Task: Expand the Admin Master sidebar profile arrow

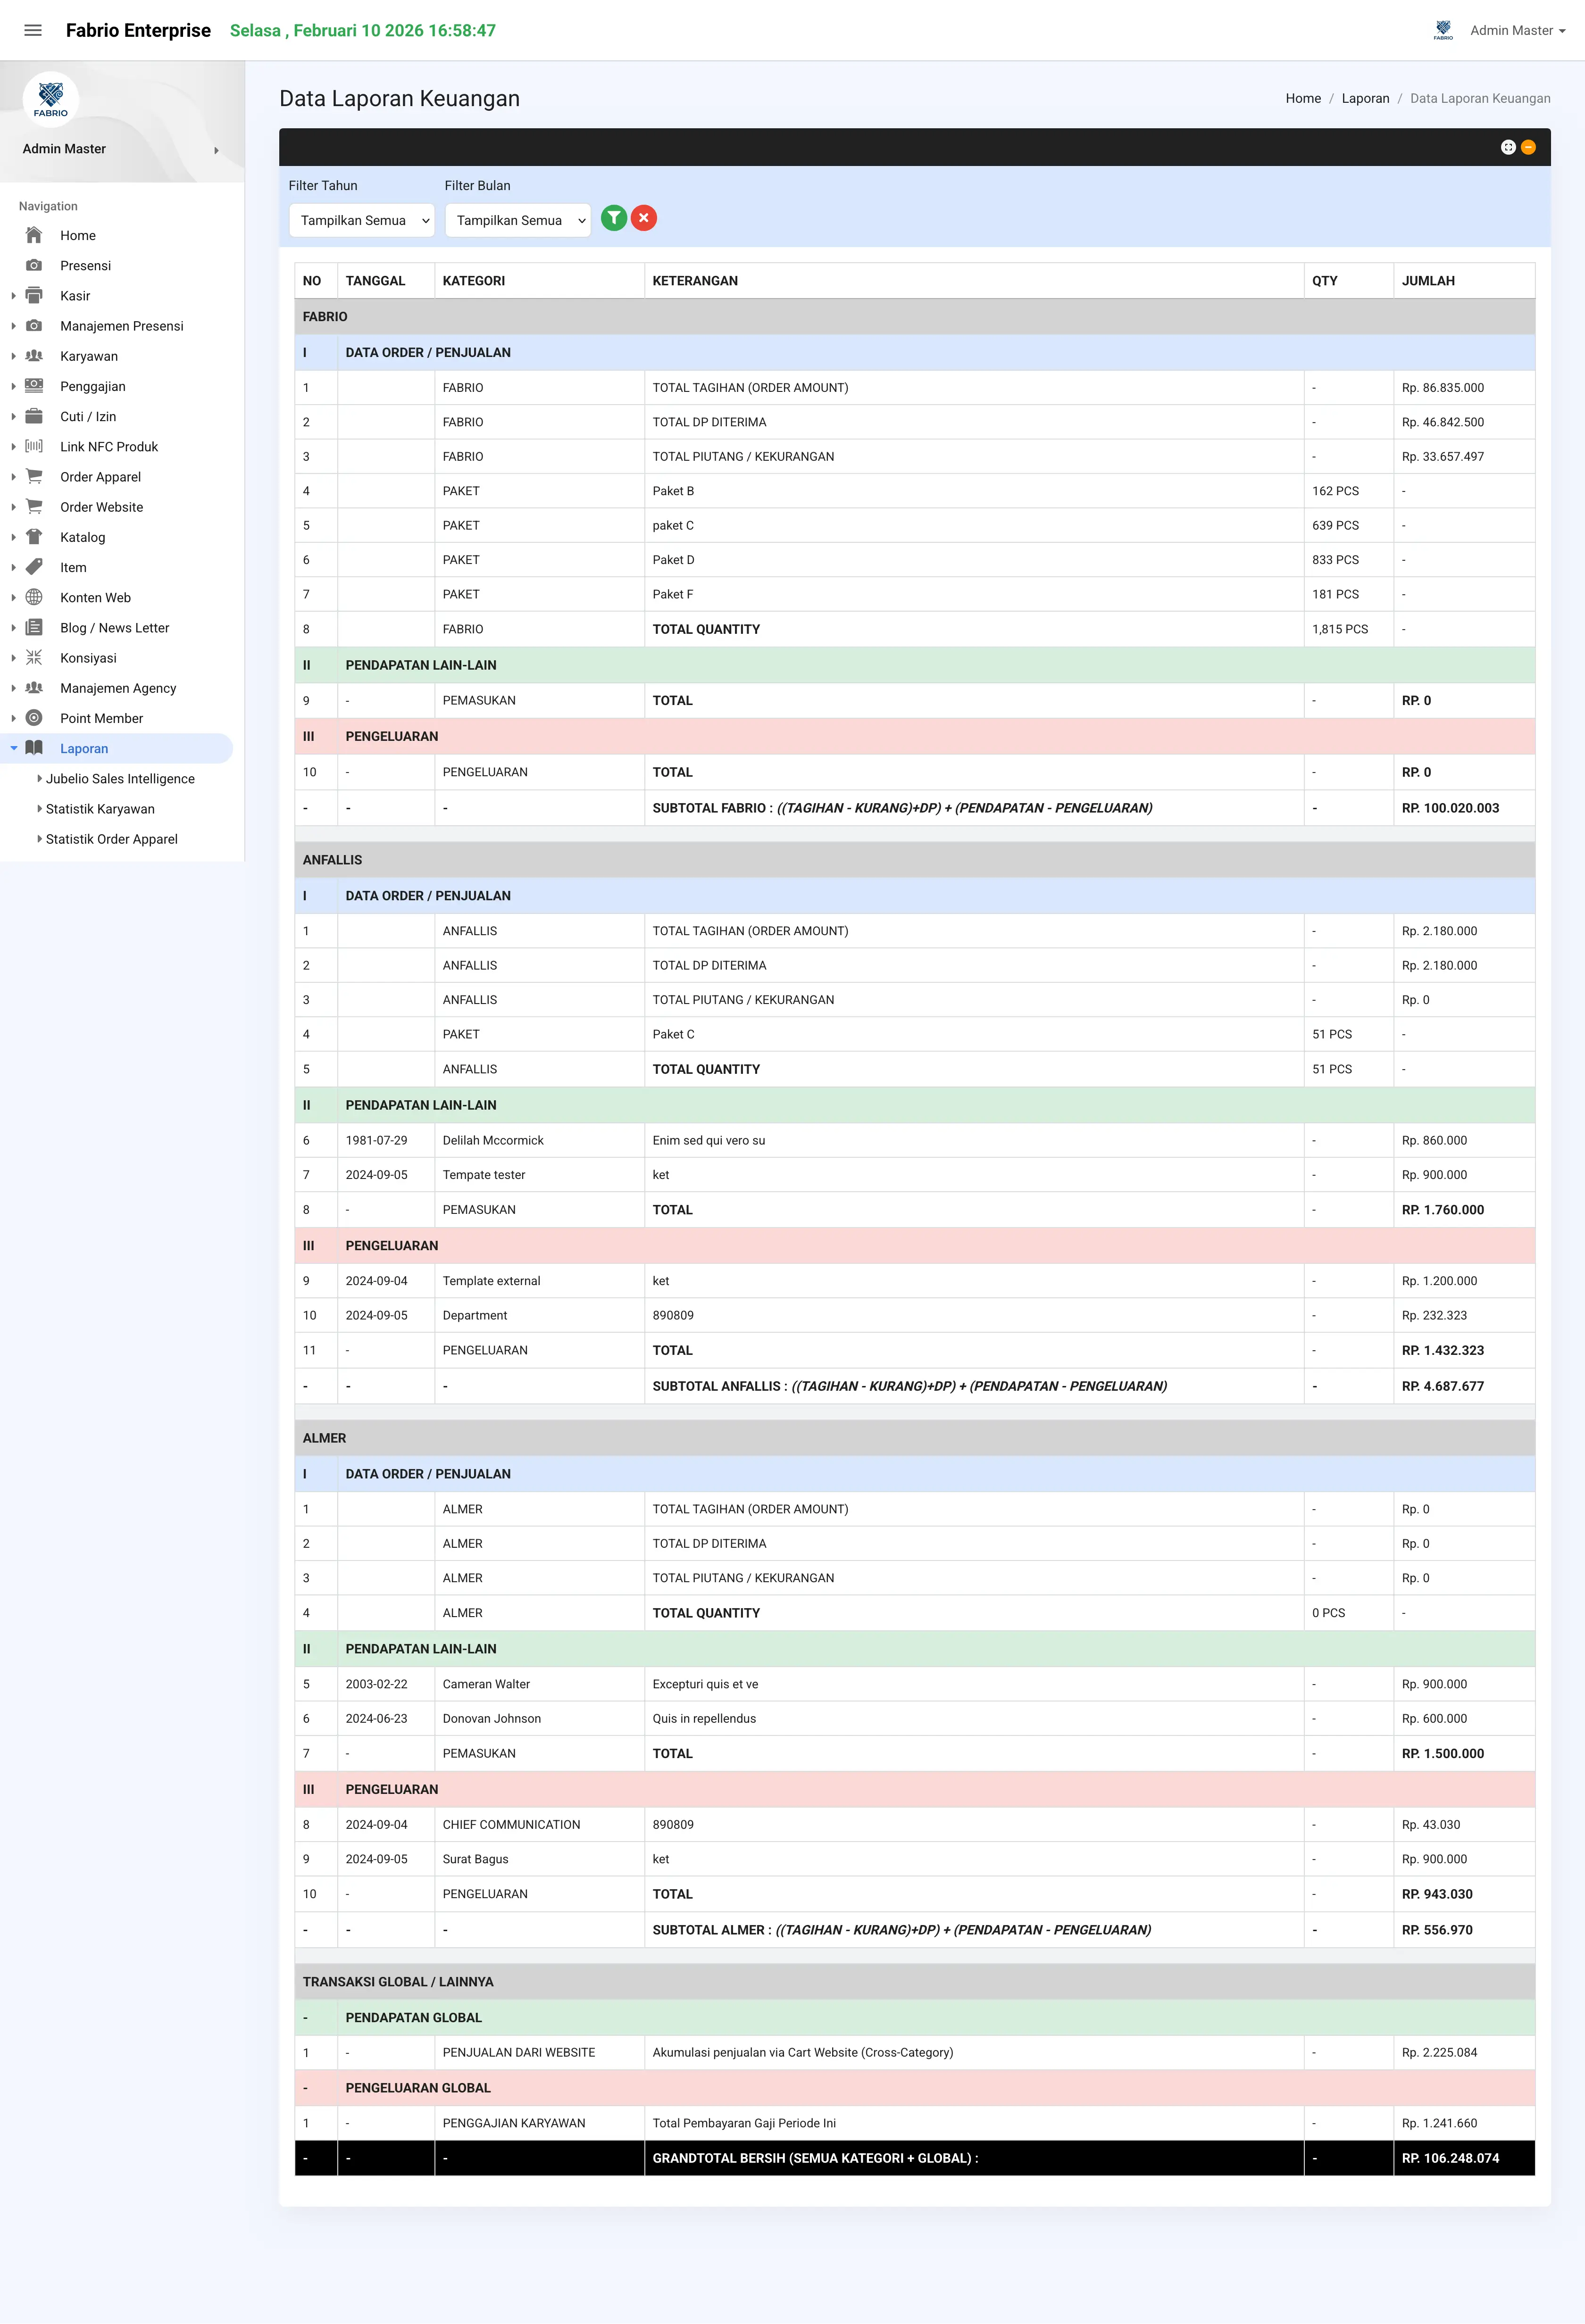Action: pyautogui.click(x=216, y=150)
